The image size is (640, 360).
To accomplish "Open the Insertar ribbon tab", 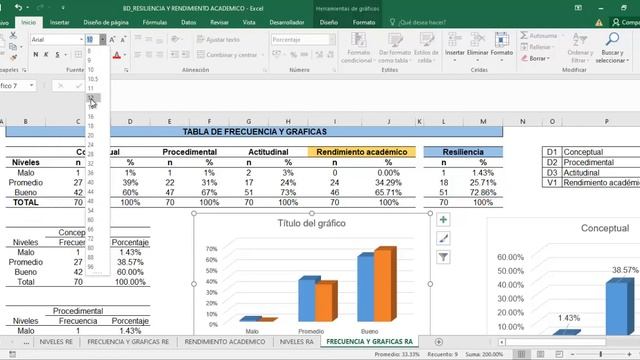I will pyautogui.click(x=60, y=22).
